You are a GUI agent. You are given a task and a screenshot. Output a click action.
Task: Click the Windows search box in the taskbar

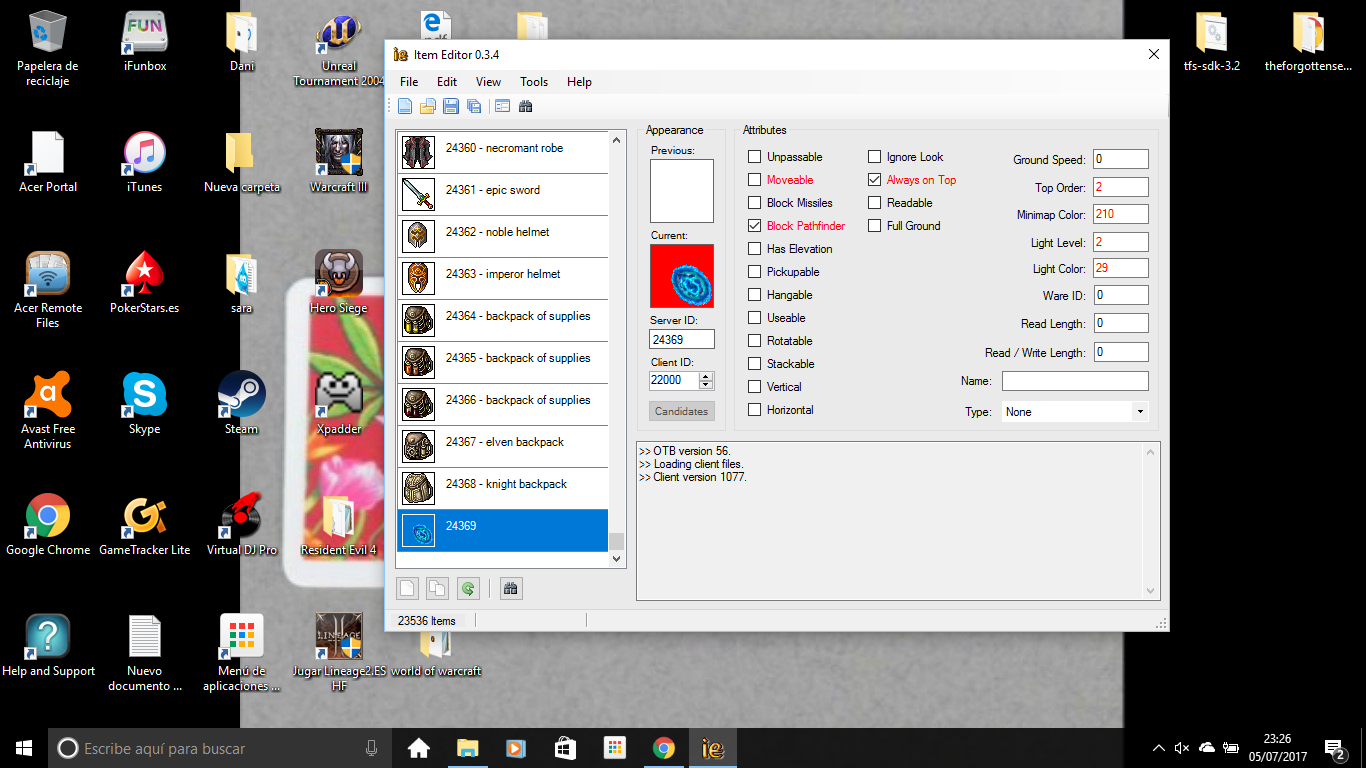pos(220,748)
